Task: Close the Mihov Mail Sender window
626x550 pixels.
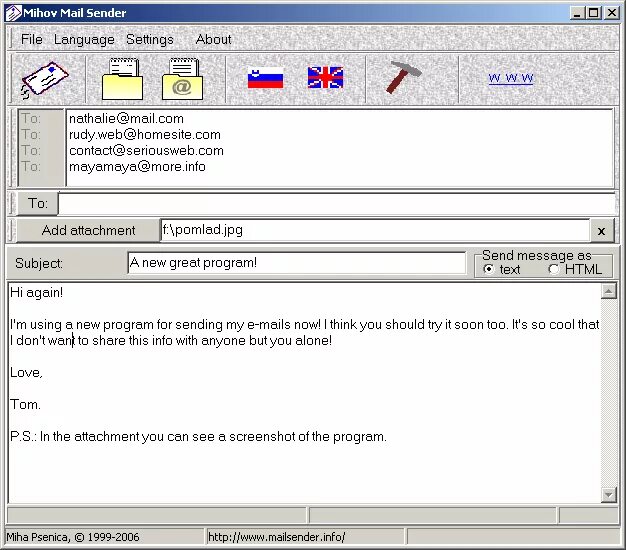Action: (x=612, y=13)
